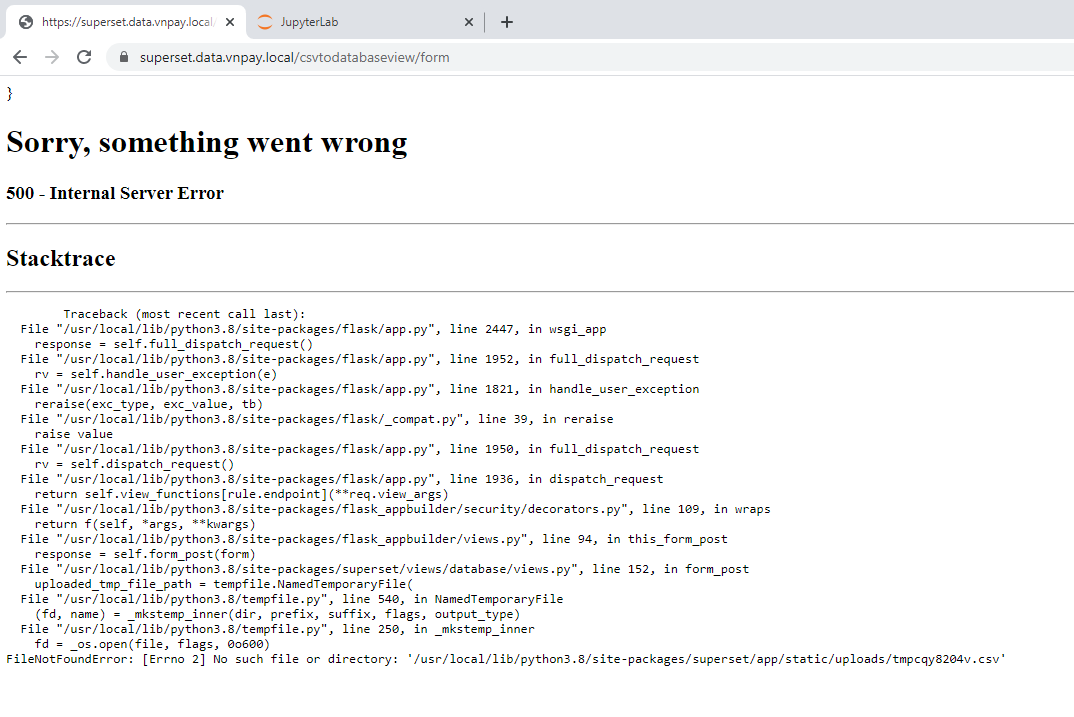Click 'reraise(exc_type, exc_value, tb)' line
The image size is (1074, 717).
(149, 405)
